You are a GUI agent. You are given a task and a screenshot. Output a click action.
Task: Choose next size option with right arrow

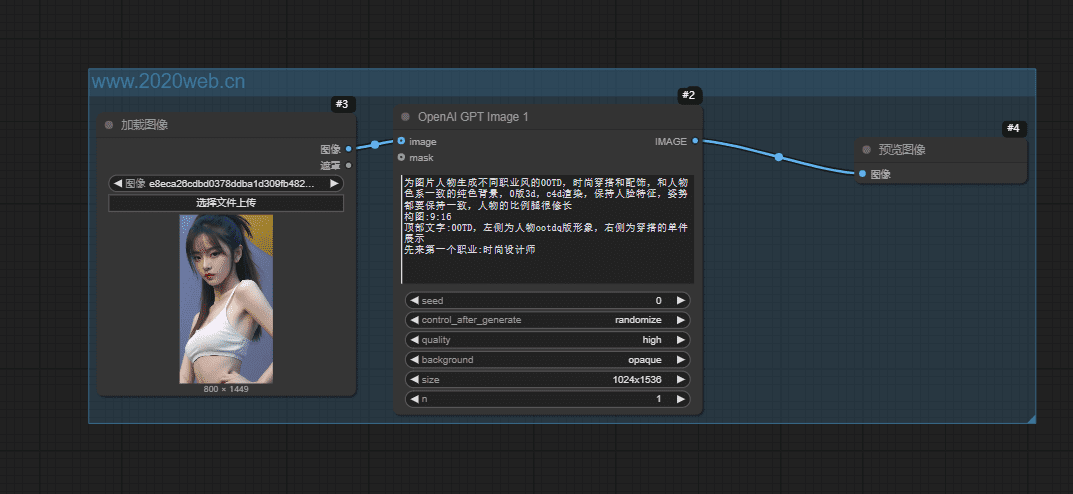[x=681, y=380]
